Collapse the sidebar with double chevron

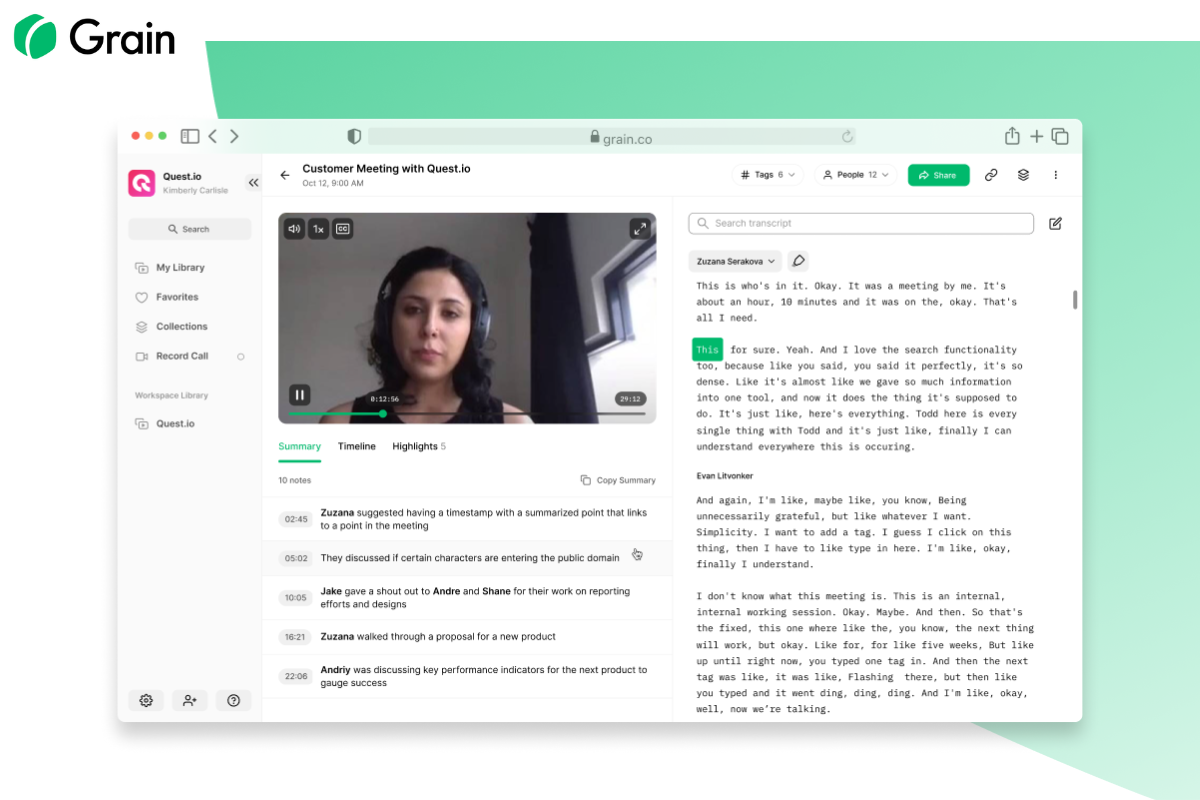pyautogui.click(x=253, y=182)
